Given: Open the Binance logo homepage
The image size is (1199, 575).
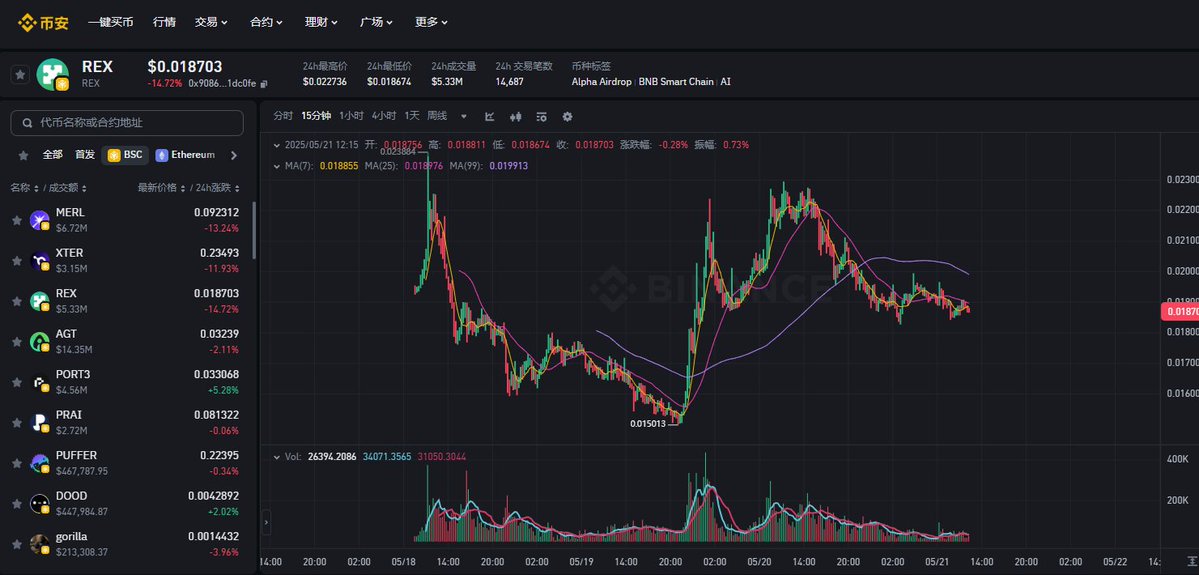Looking at the screenshot, I should pyautogui.click(x=44, y=22).
